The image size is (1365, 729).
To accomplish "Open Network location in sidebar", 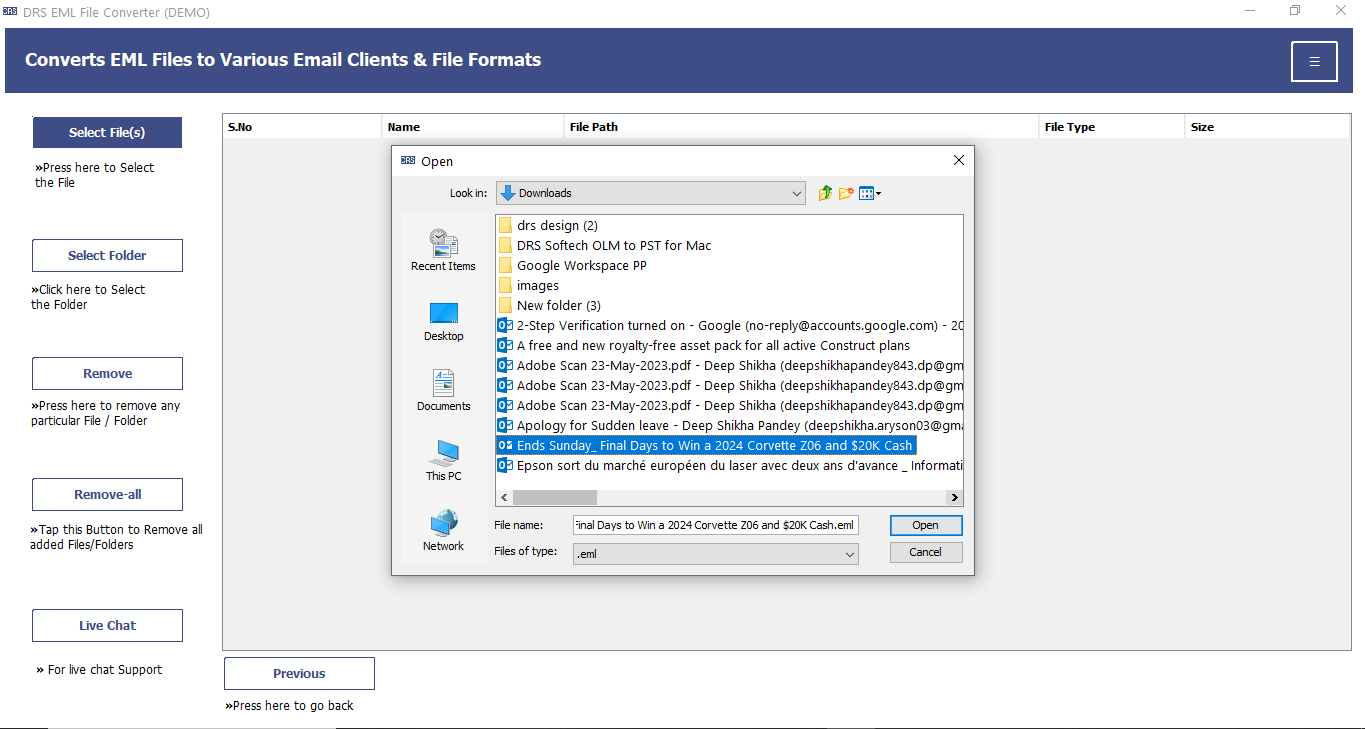I will pyautogui.click(x=443, y=531).
